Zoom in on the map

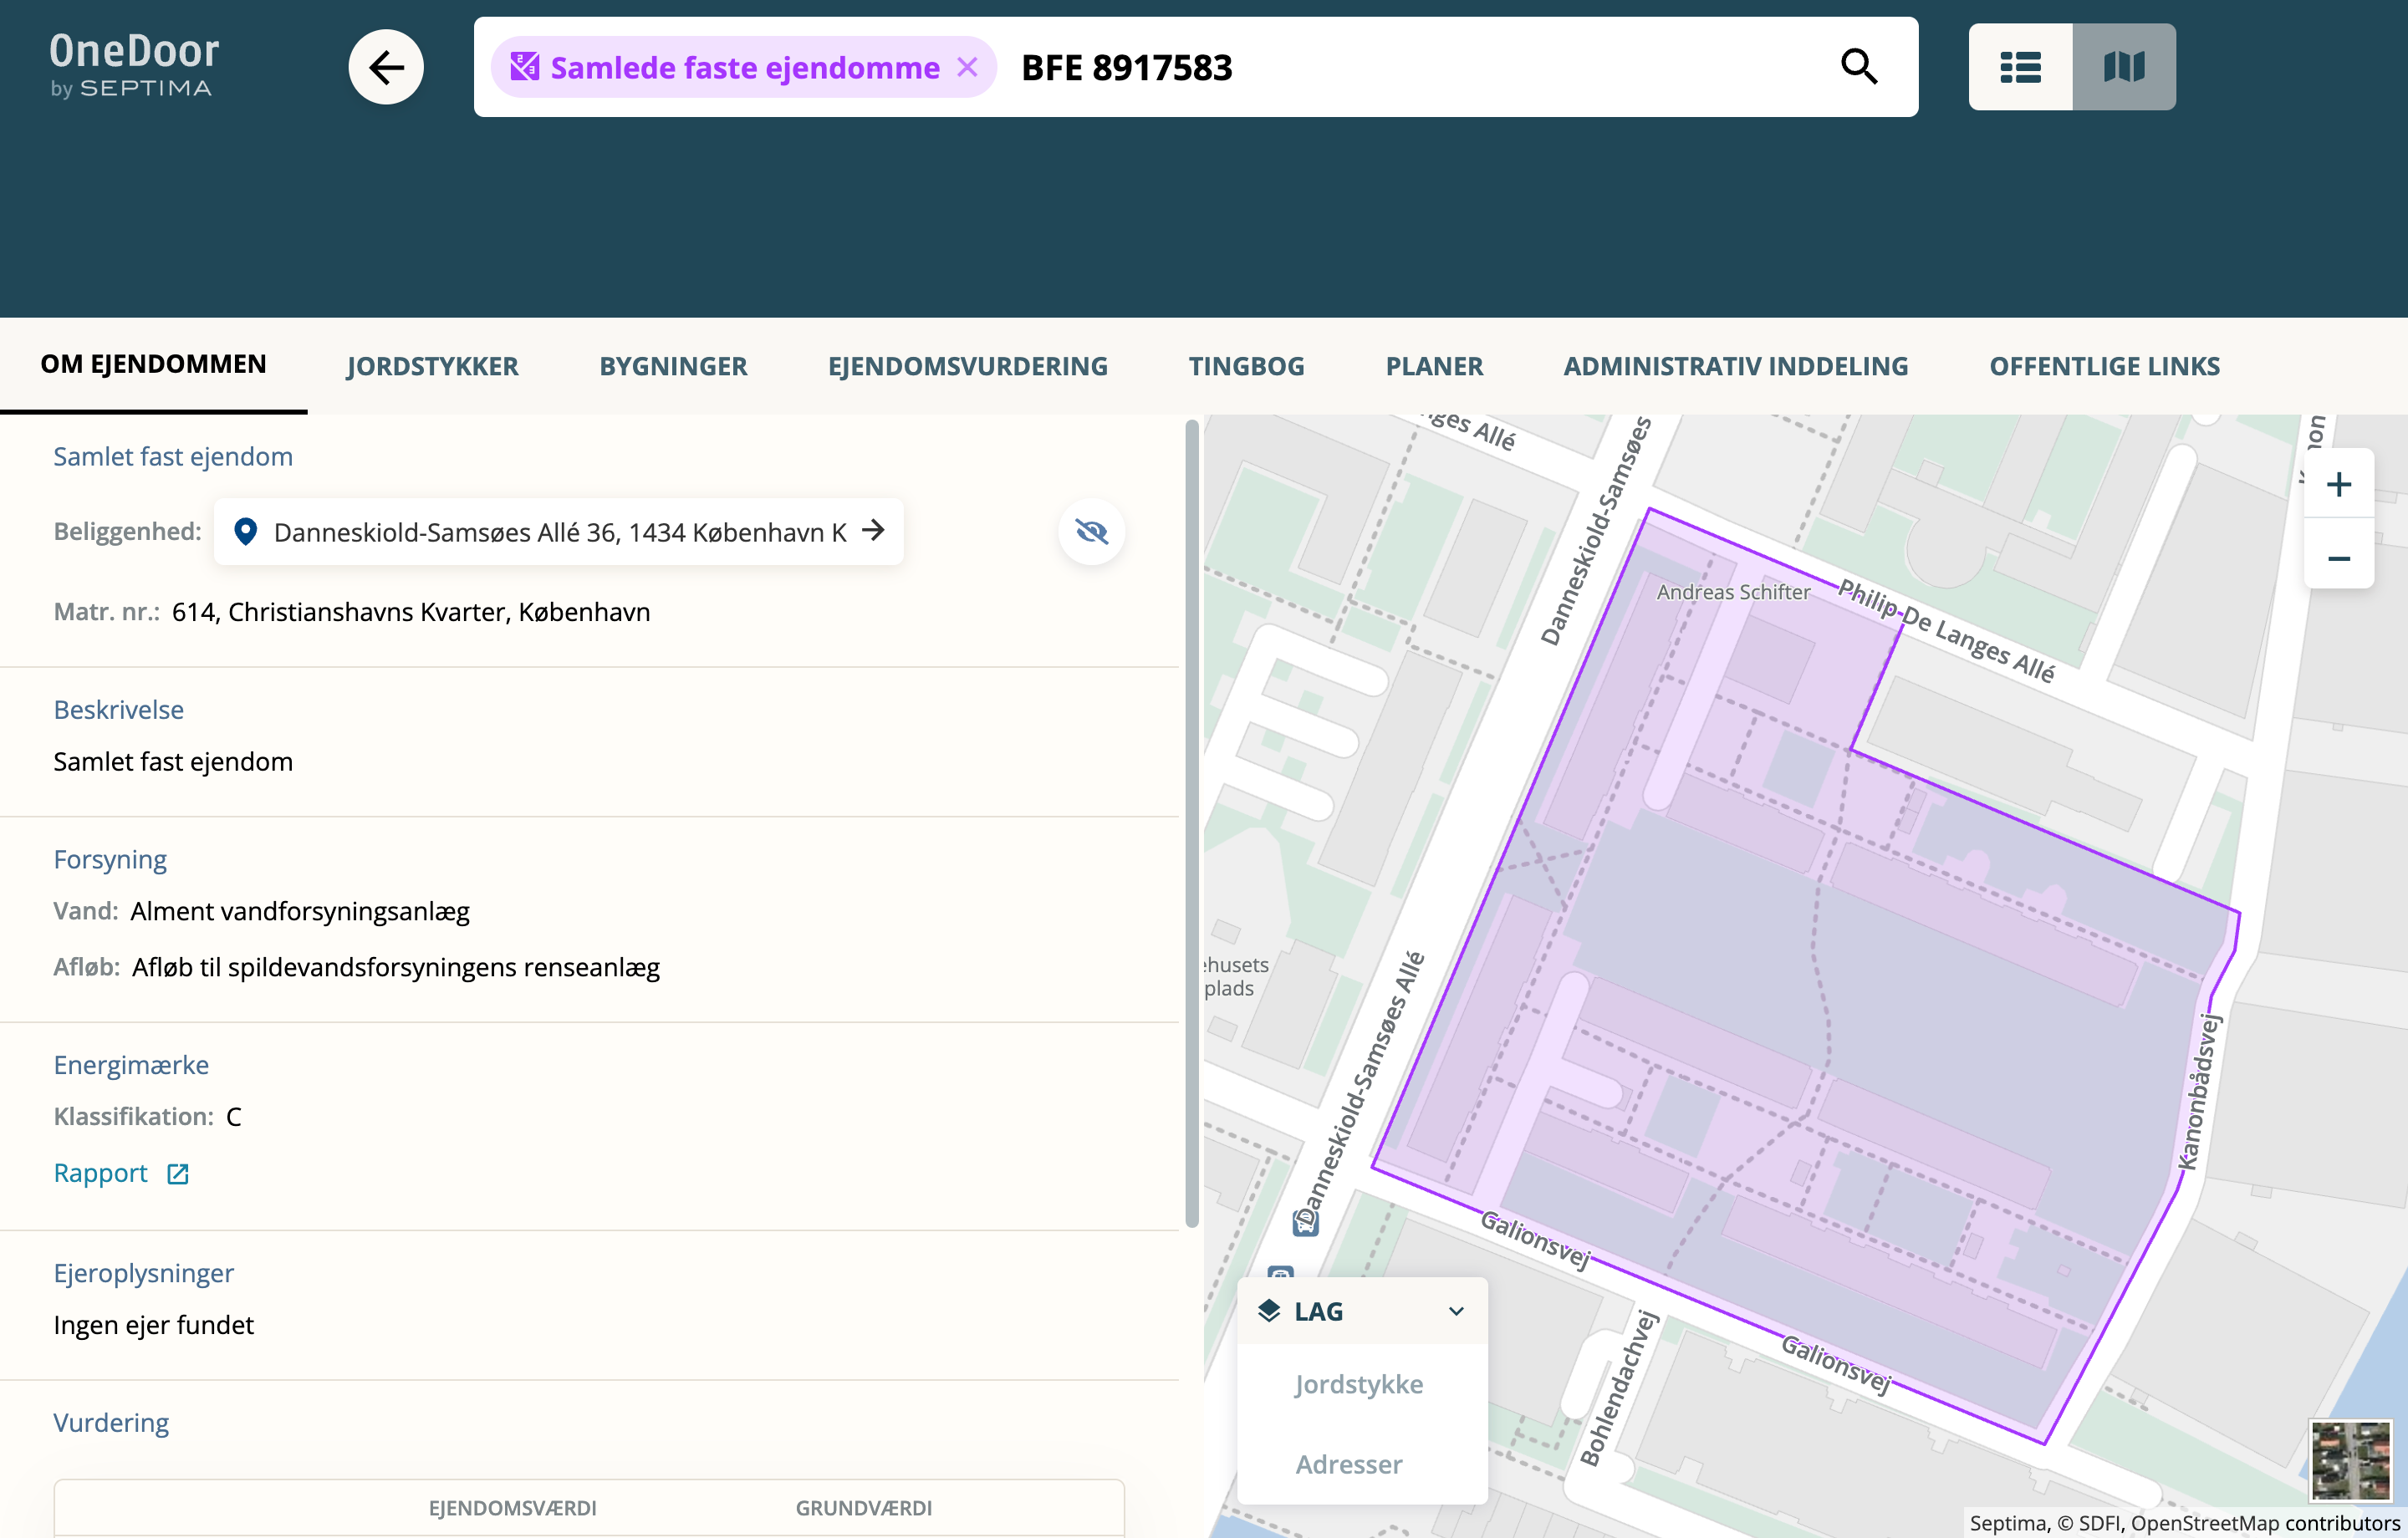point(2338,485)
